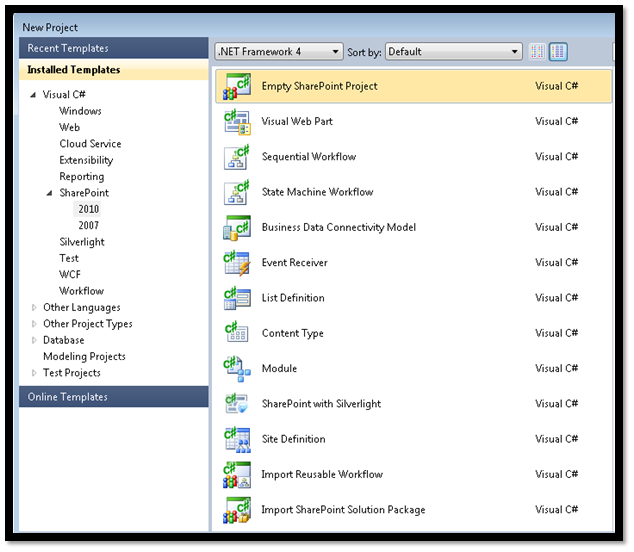The height and width of the screenshot is (552, 634).
Task: Click the Content Type template icon
Action: click(x=237, y=333)
